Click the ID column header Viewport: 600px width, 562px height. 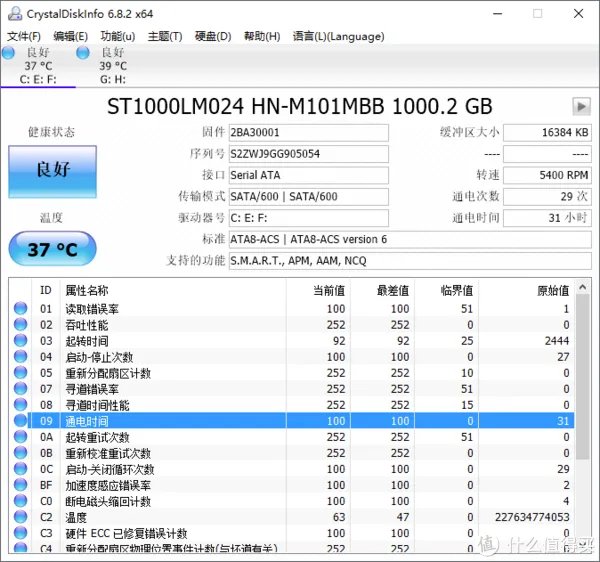[46, 290]
